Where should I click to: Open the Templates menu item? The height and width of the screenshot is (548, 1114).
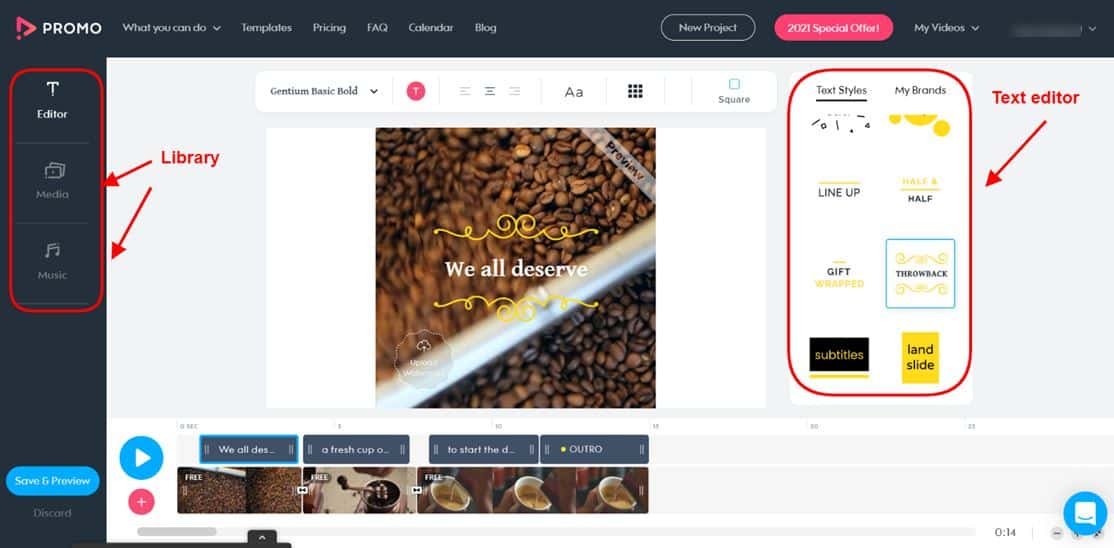[x=266, y=28]
